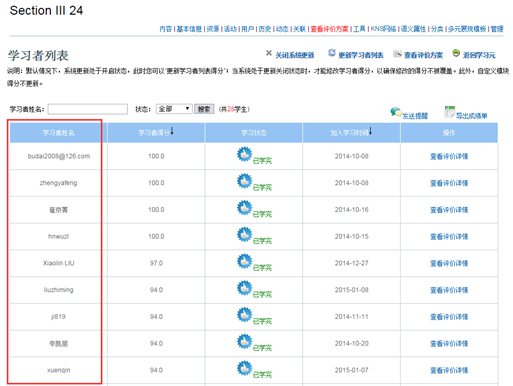Open 查看评价详情 for xuenqin
Image resolution: width=513 pixels, height=386 pixels.
click(x=449, y=370)
